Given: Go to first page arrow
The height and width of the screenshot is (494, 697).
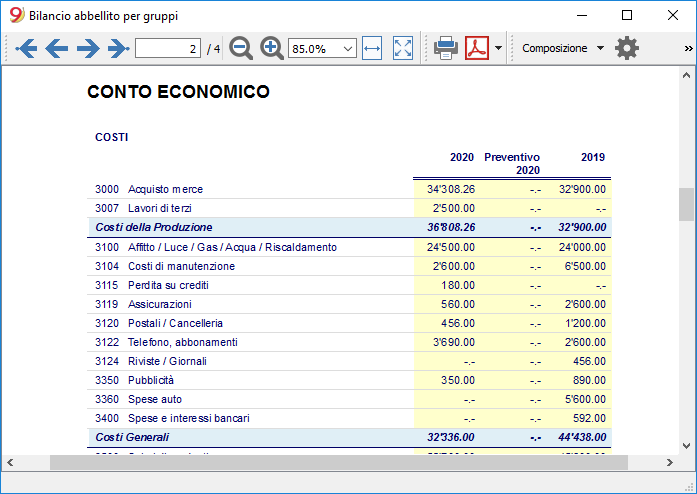Looking at the screenshot, I should click(26, 48).
